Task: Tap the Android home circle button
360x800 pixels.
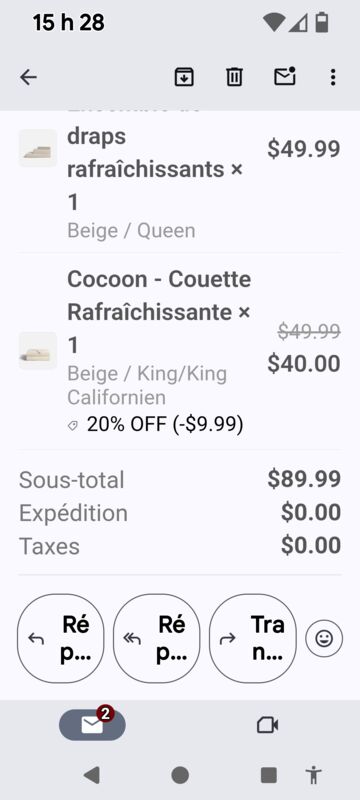Action: coord(180,776)
